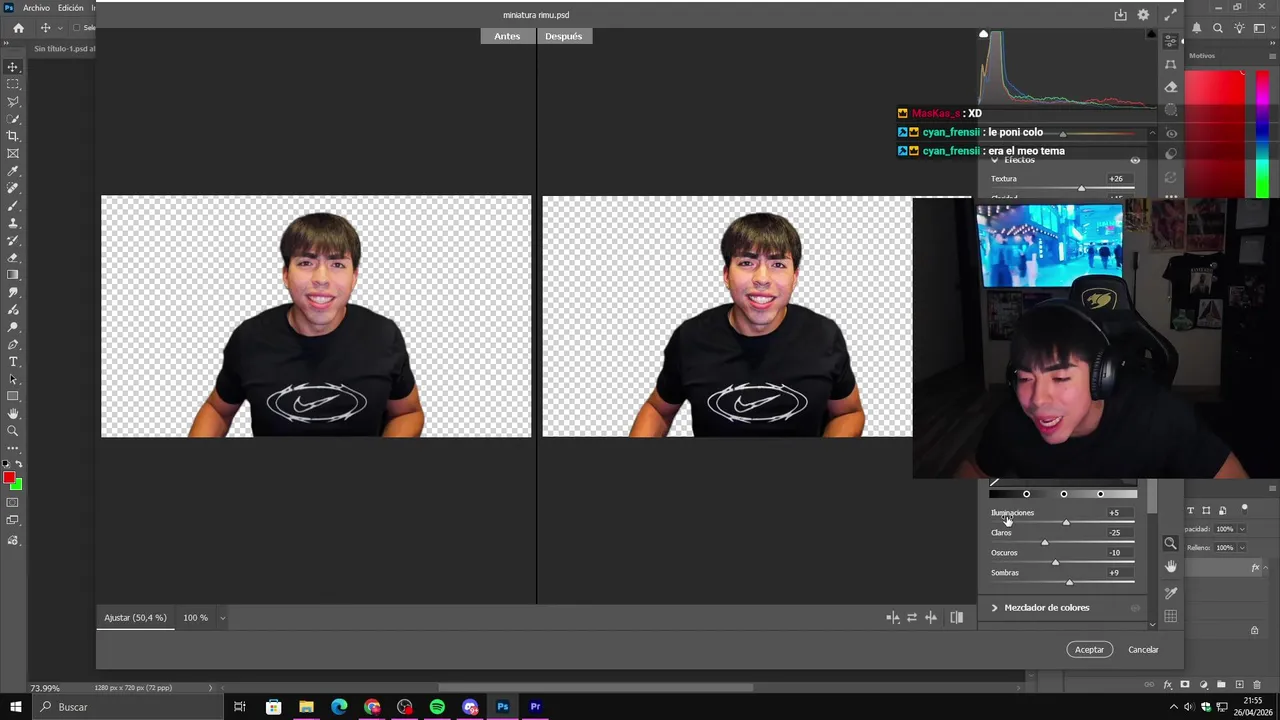Open Camera Raw healing eraser icon
The height and width of the screenshot is (720, 1280).
point(1171,87)
